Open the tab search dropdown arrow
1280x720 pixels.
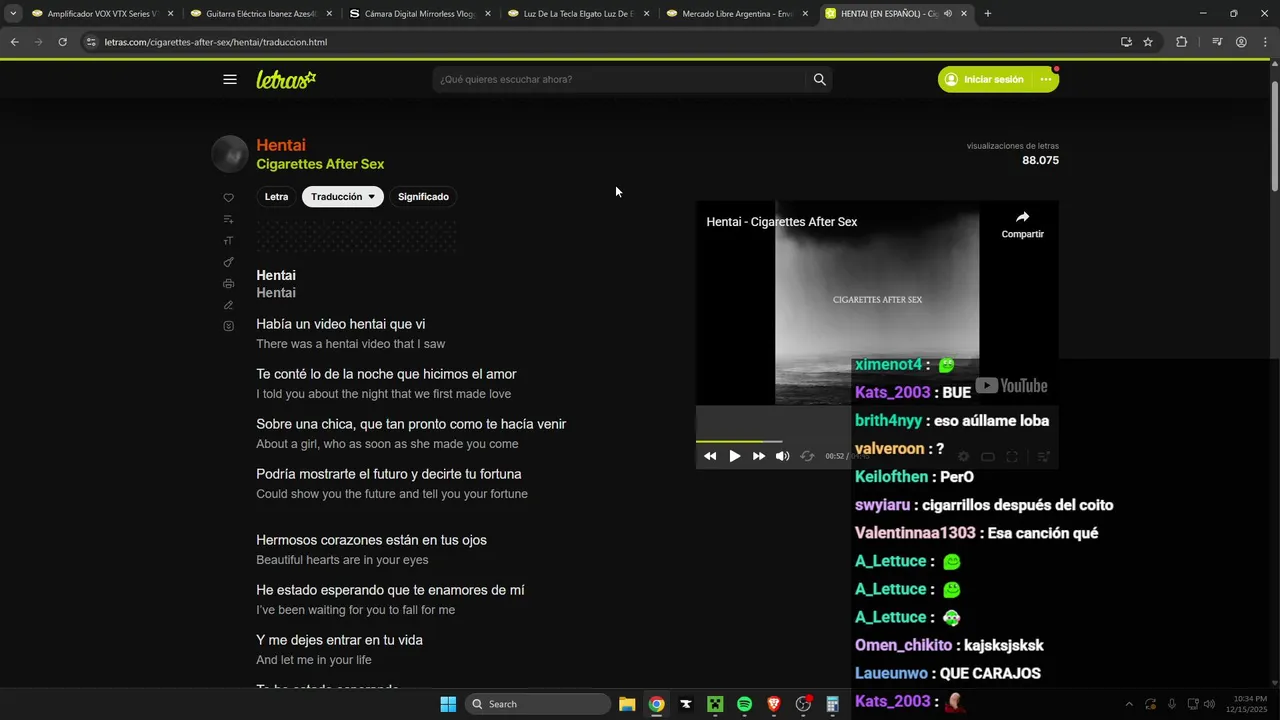12,14
